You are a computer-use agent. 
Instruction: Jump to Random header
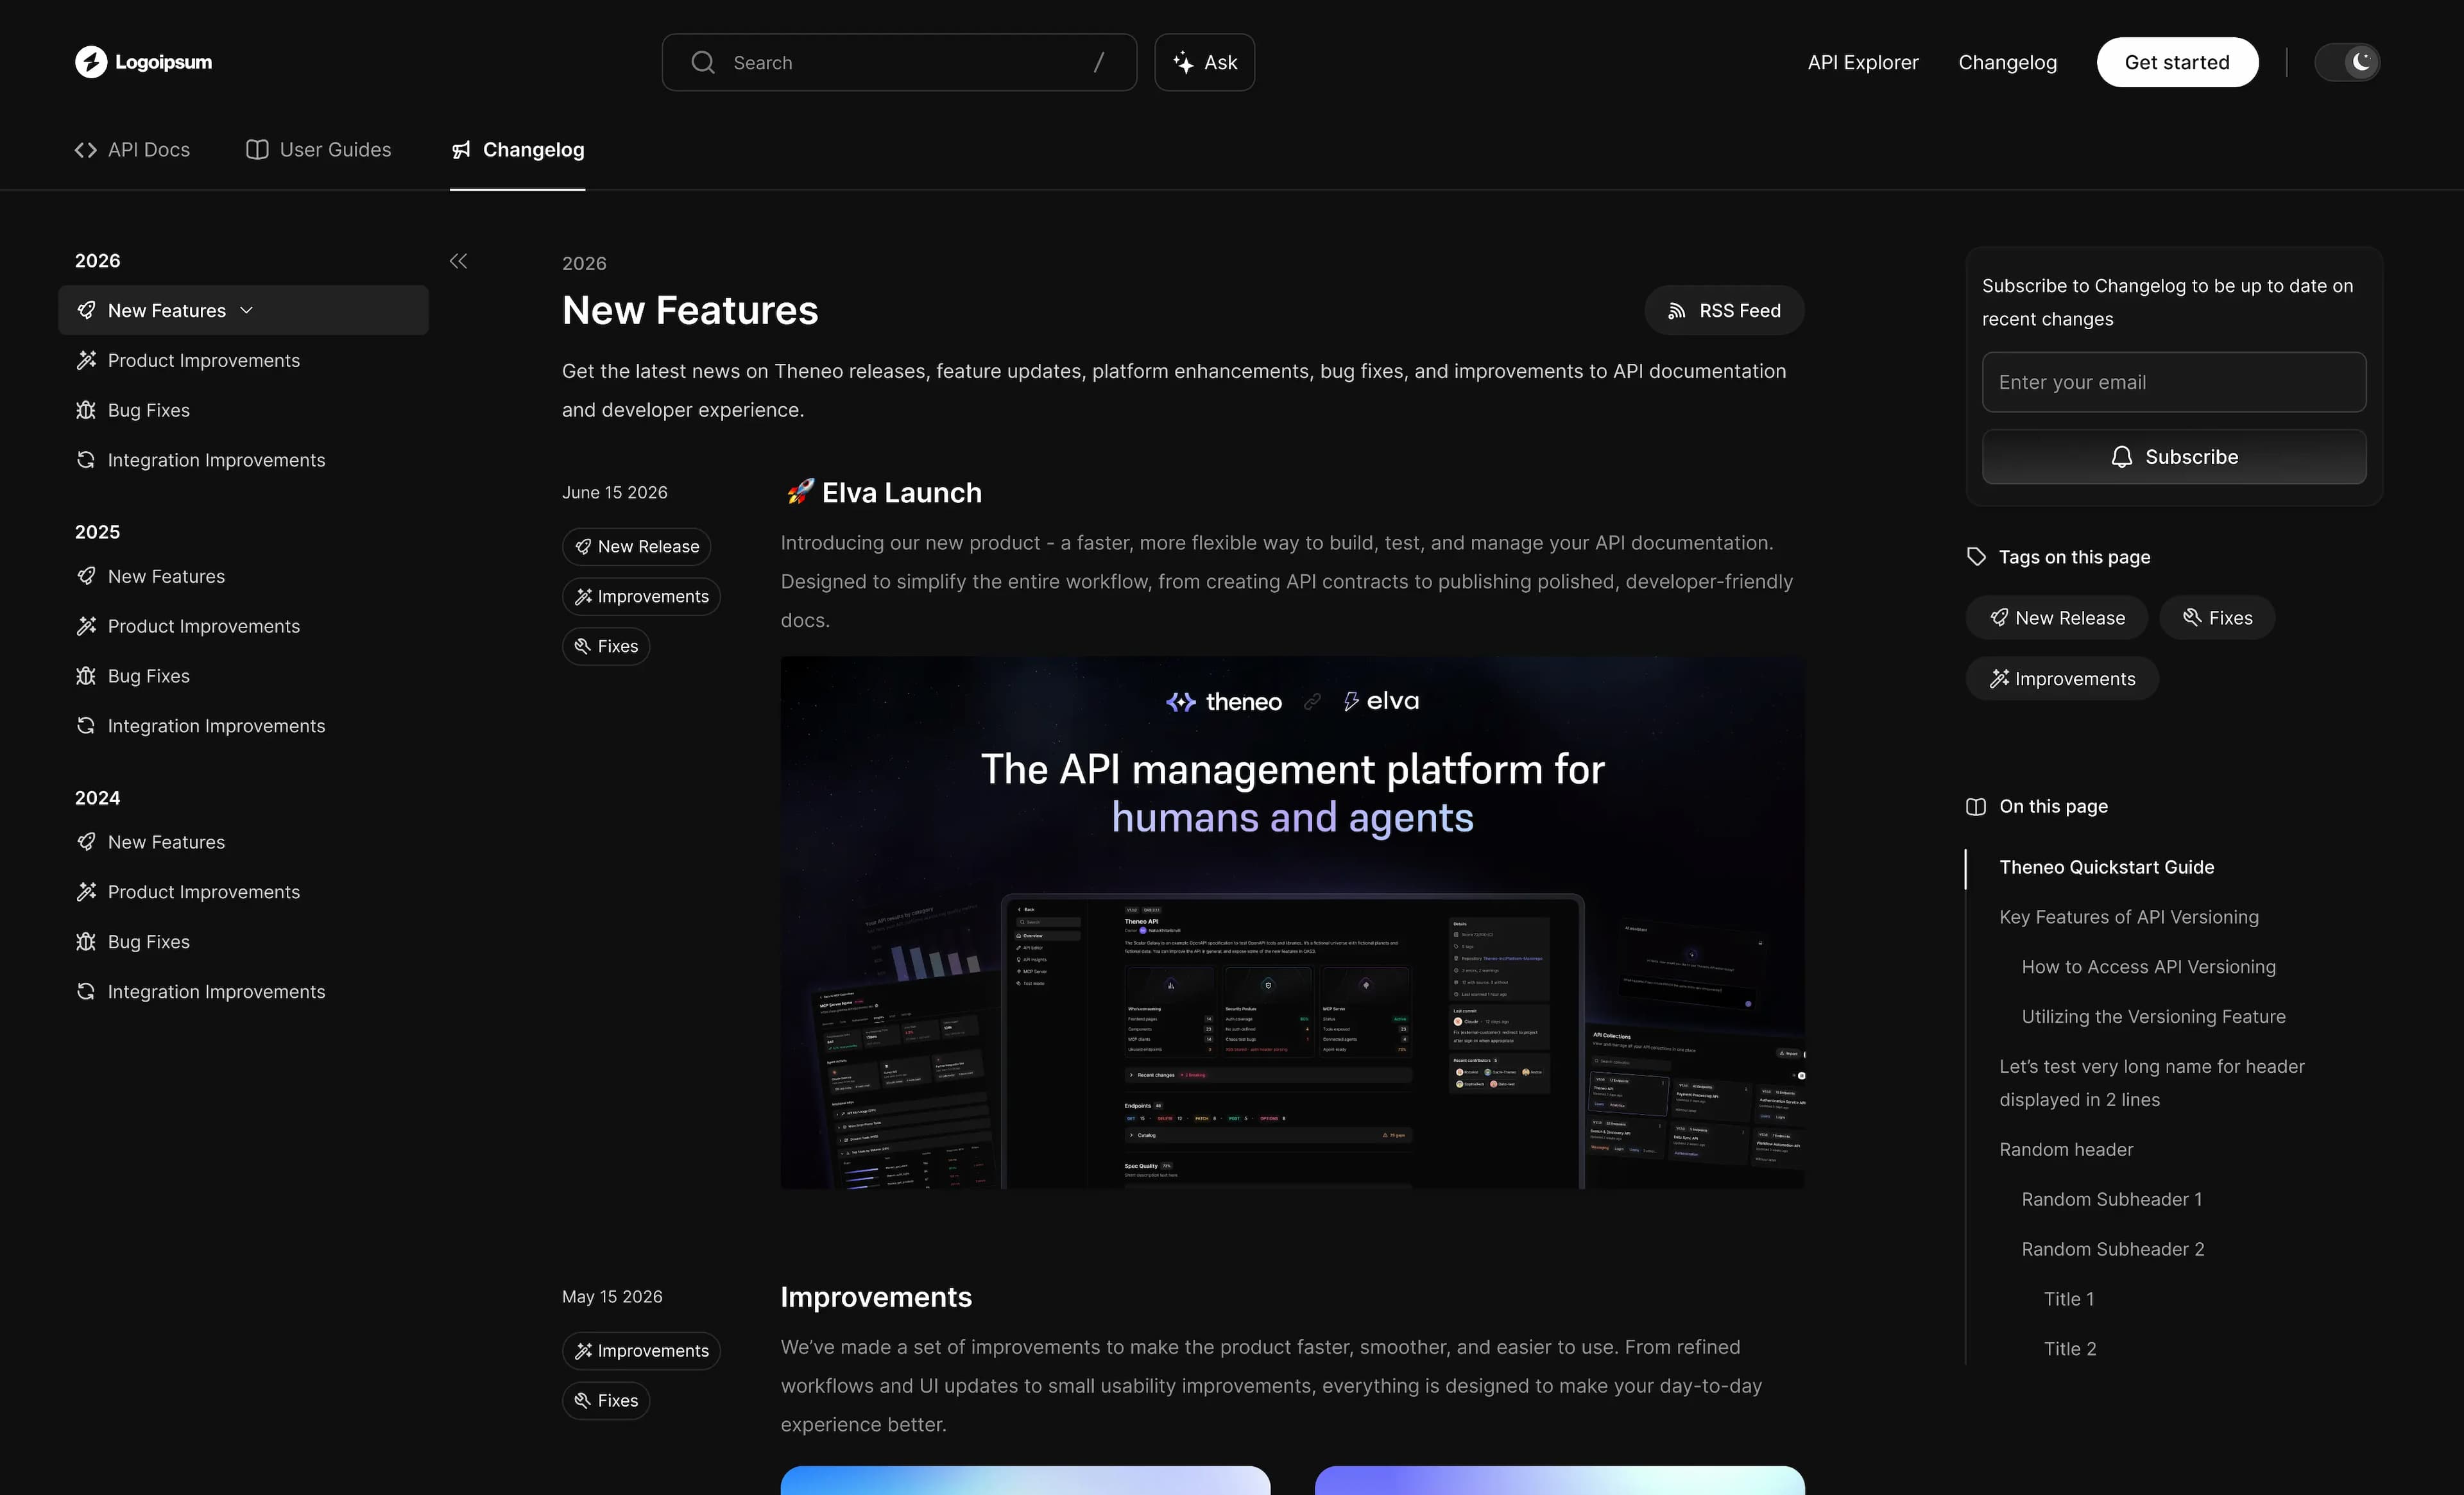[x=2066, y=1150]
